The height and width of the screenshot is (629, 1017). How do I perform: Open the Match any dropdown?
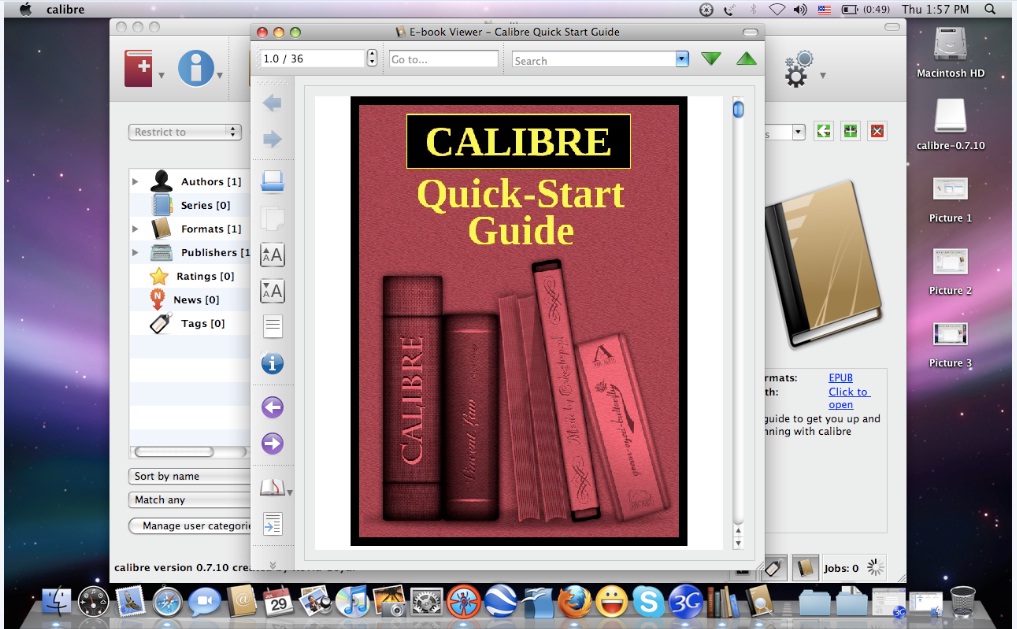(189, 500)
